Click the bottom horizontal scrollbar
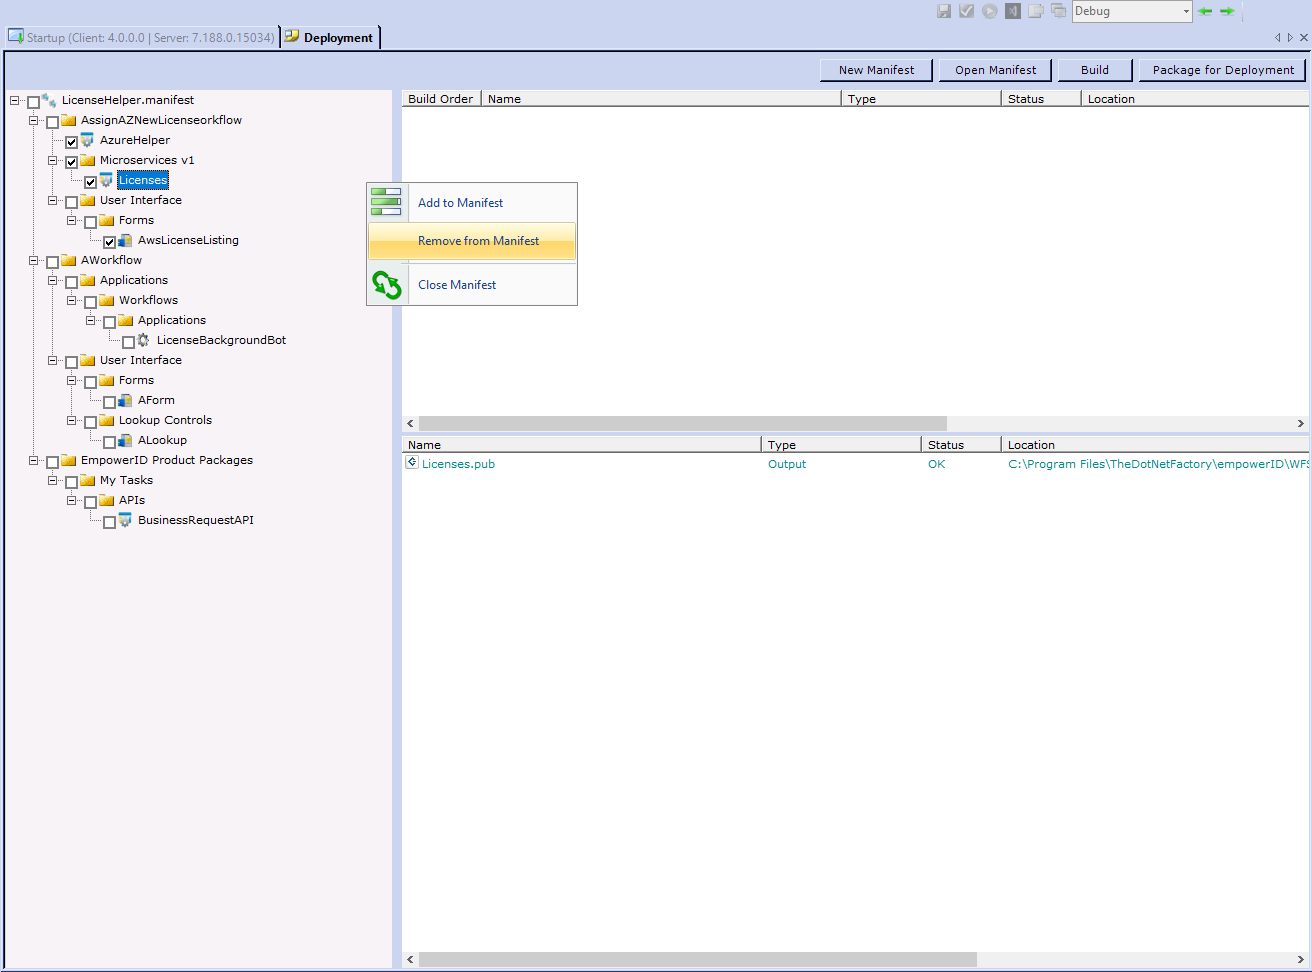This screenshot has width=1312, height=972. coord(700,959)
